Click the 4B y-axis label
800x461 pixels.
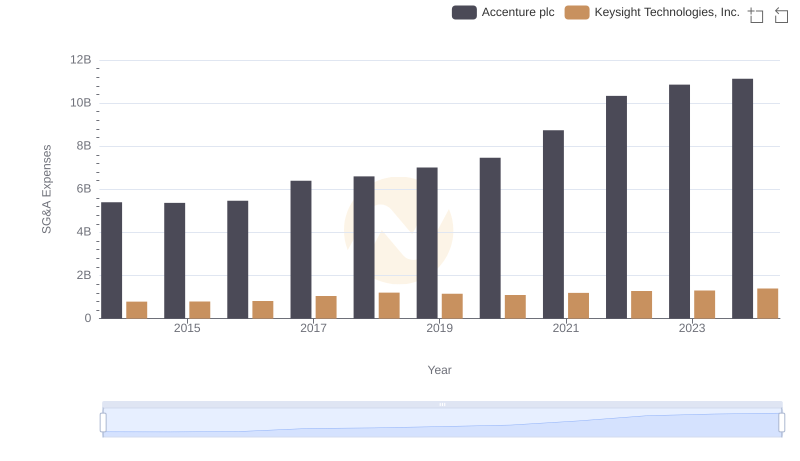click(84, 232)
